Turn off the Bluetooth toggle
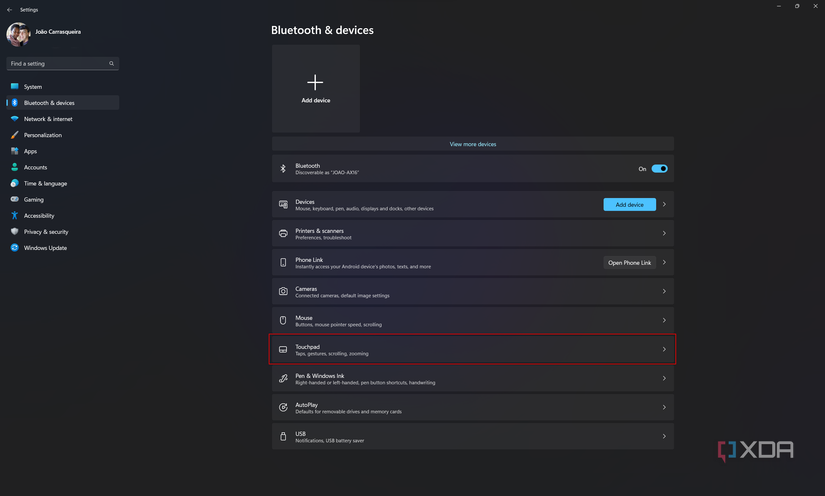The width and height of the screenshot is (825, 496). click(x=659, y=169)
